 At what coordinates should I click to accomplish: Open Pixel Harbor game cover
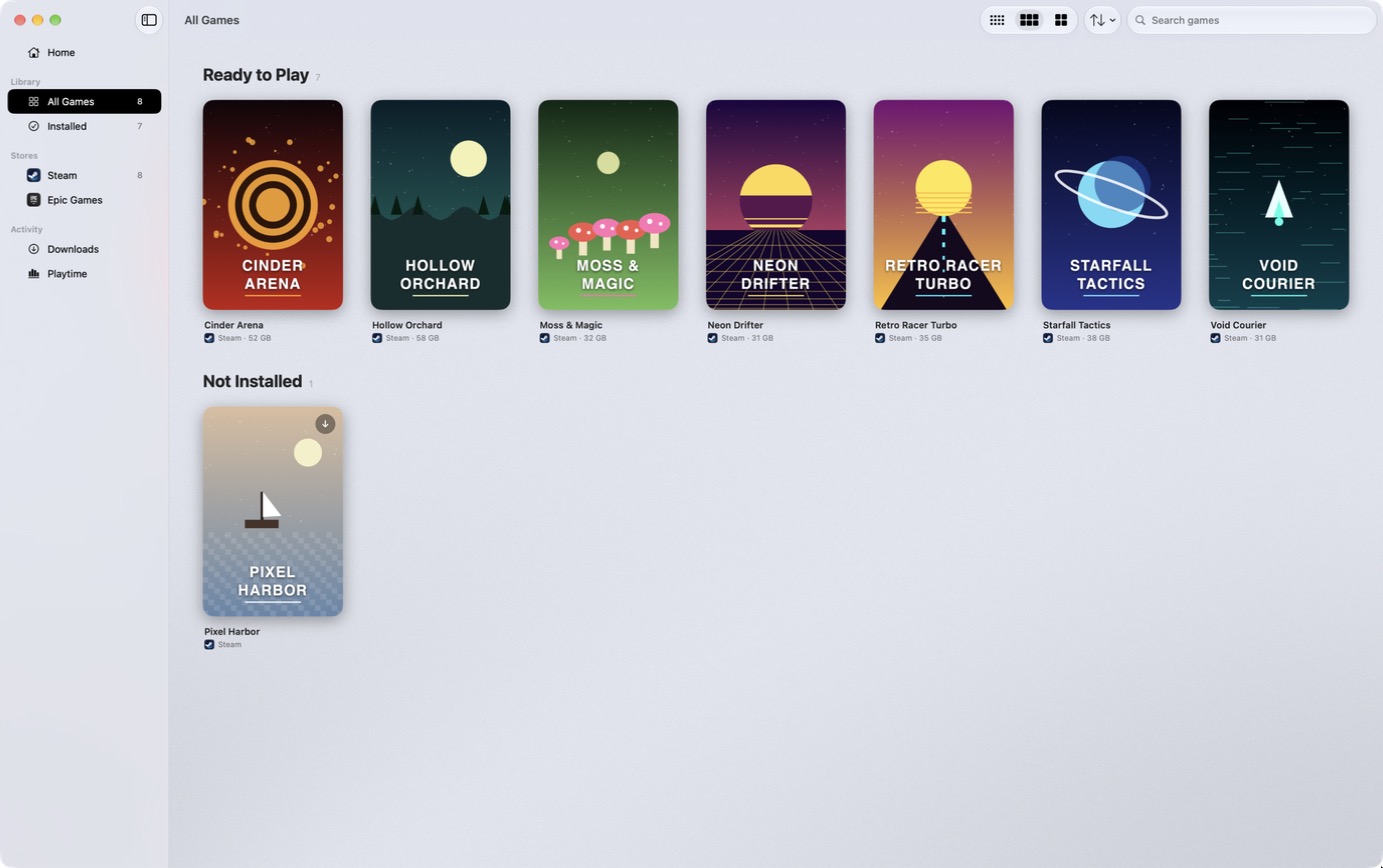pyautogui.click(x=273, y=511)
